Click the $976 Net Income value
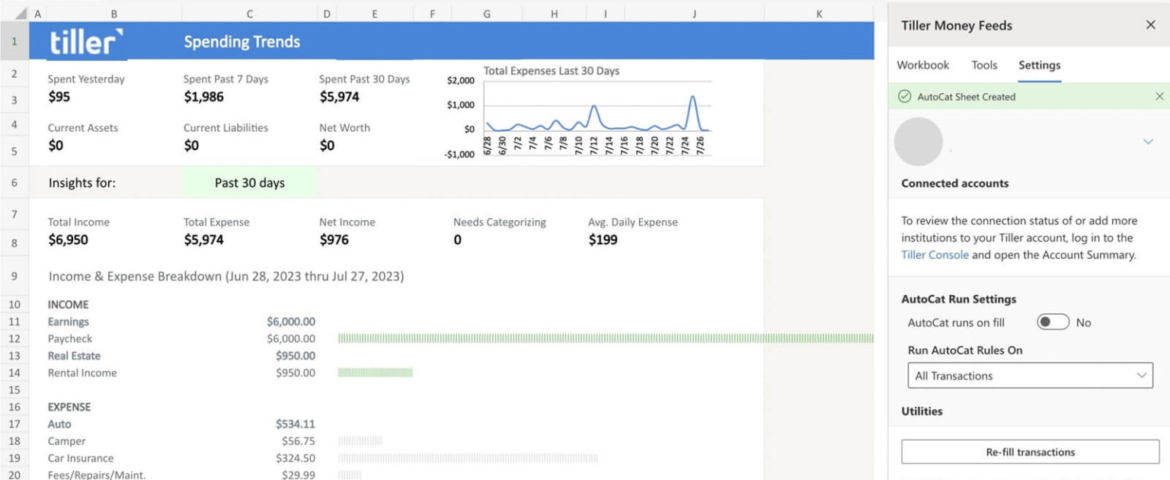This screenshot has height=480, width=1170. point(334,240)
